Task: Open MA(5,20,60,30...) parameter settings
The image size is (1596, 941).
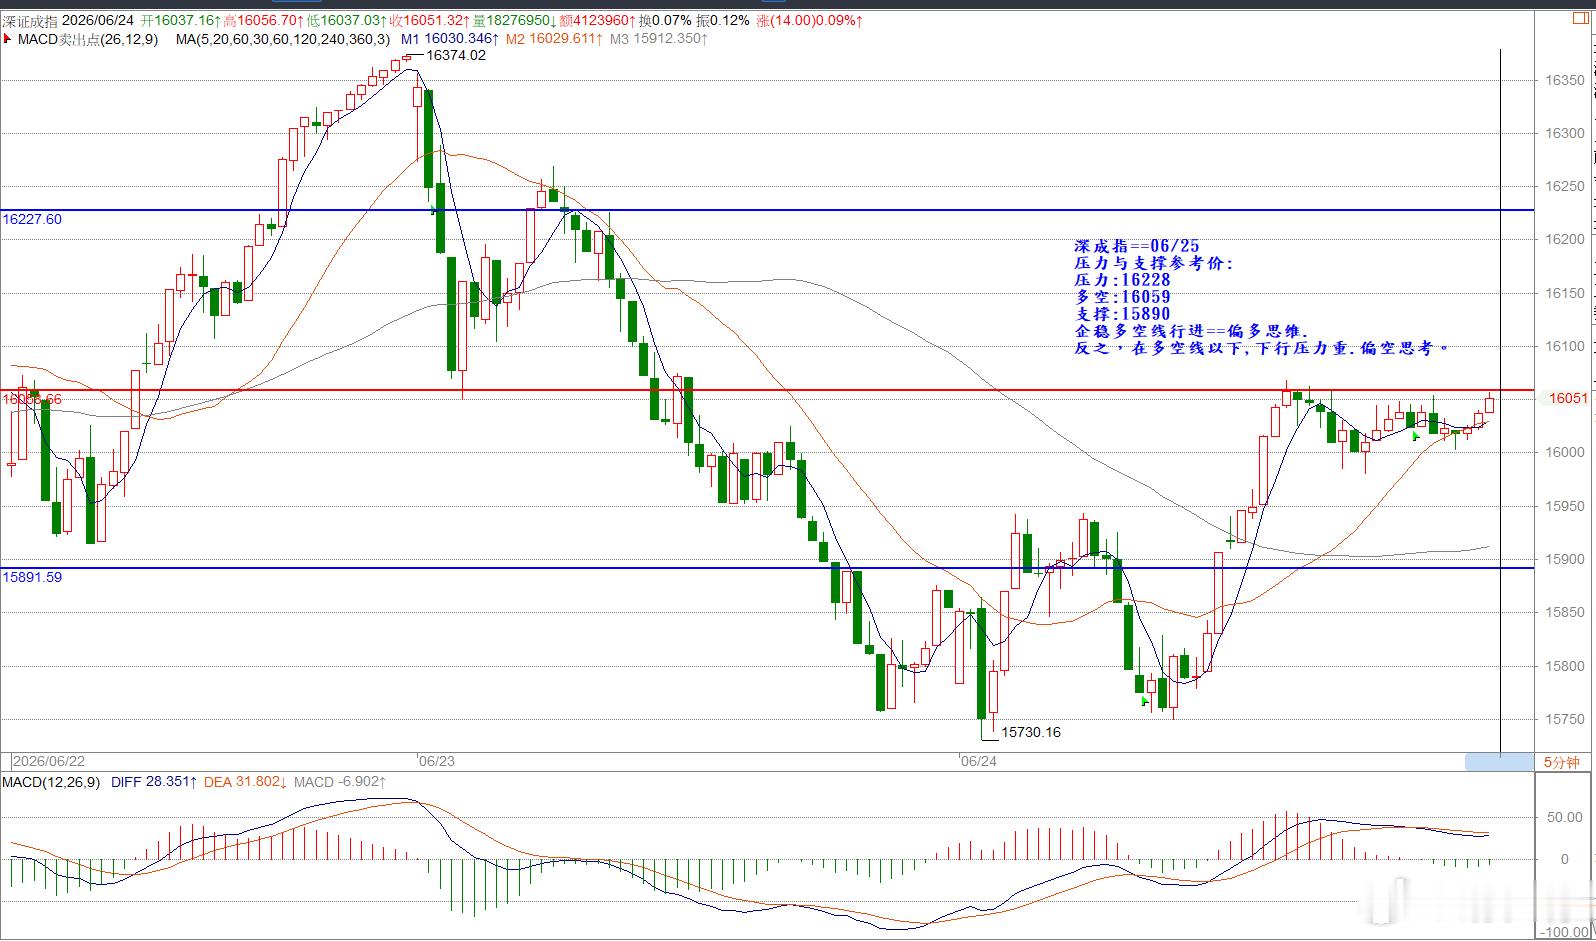Action: [x=283, y=39]
